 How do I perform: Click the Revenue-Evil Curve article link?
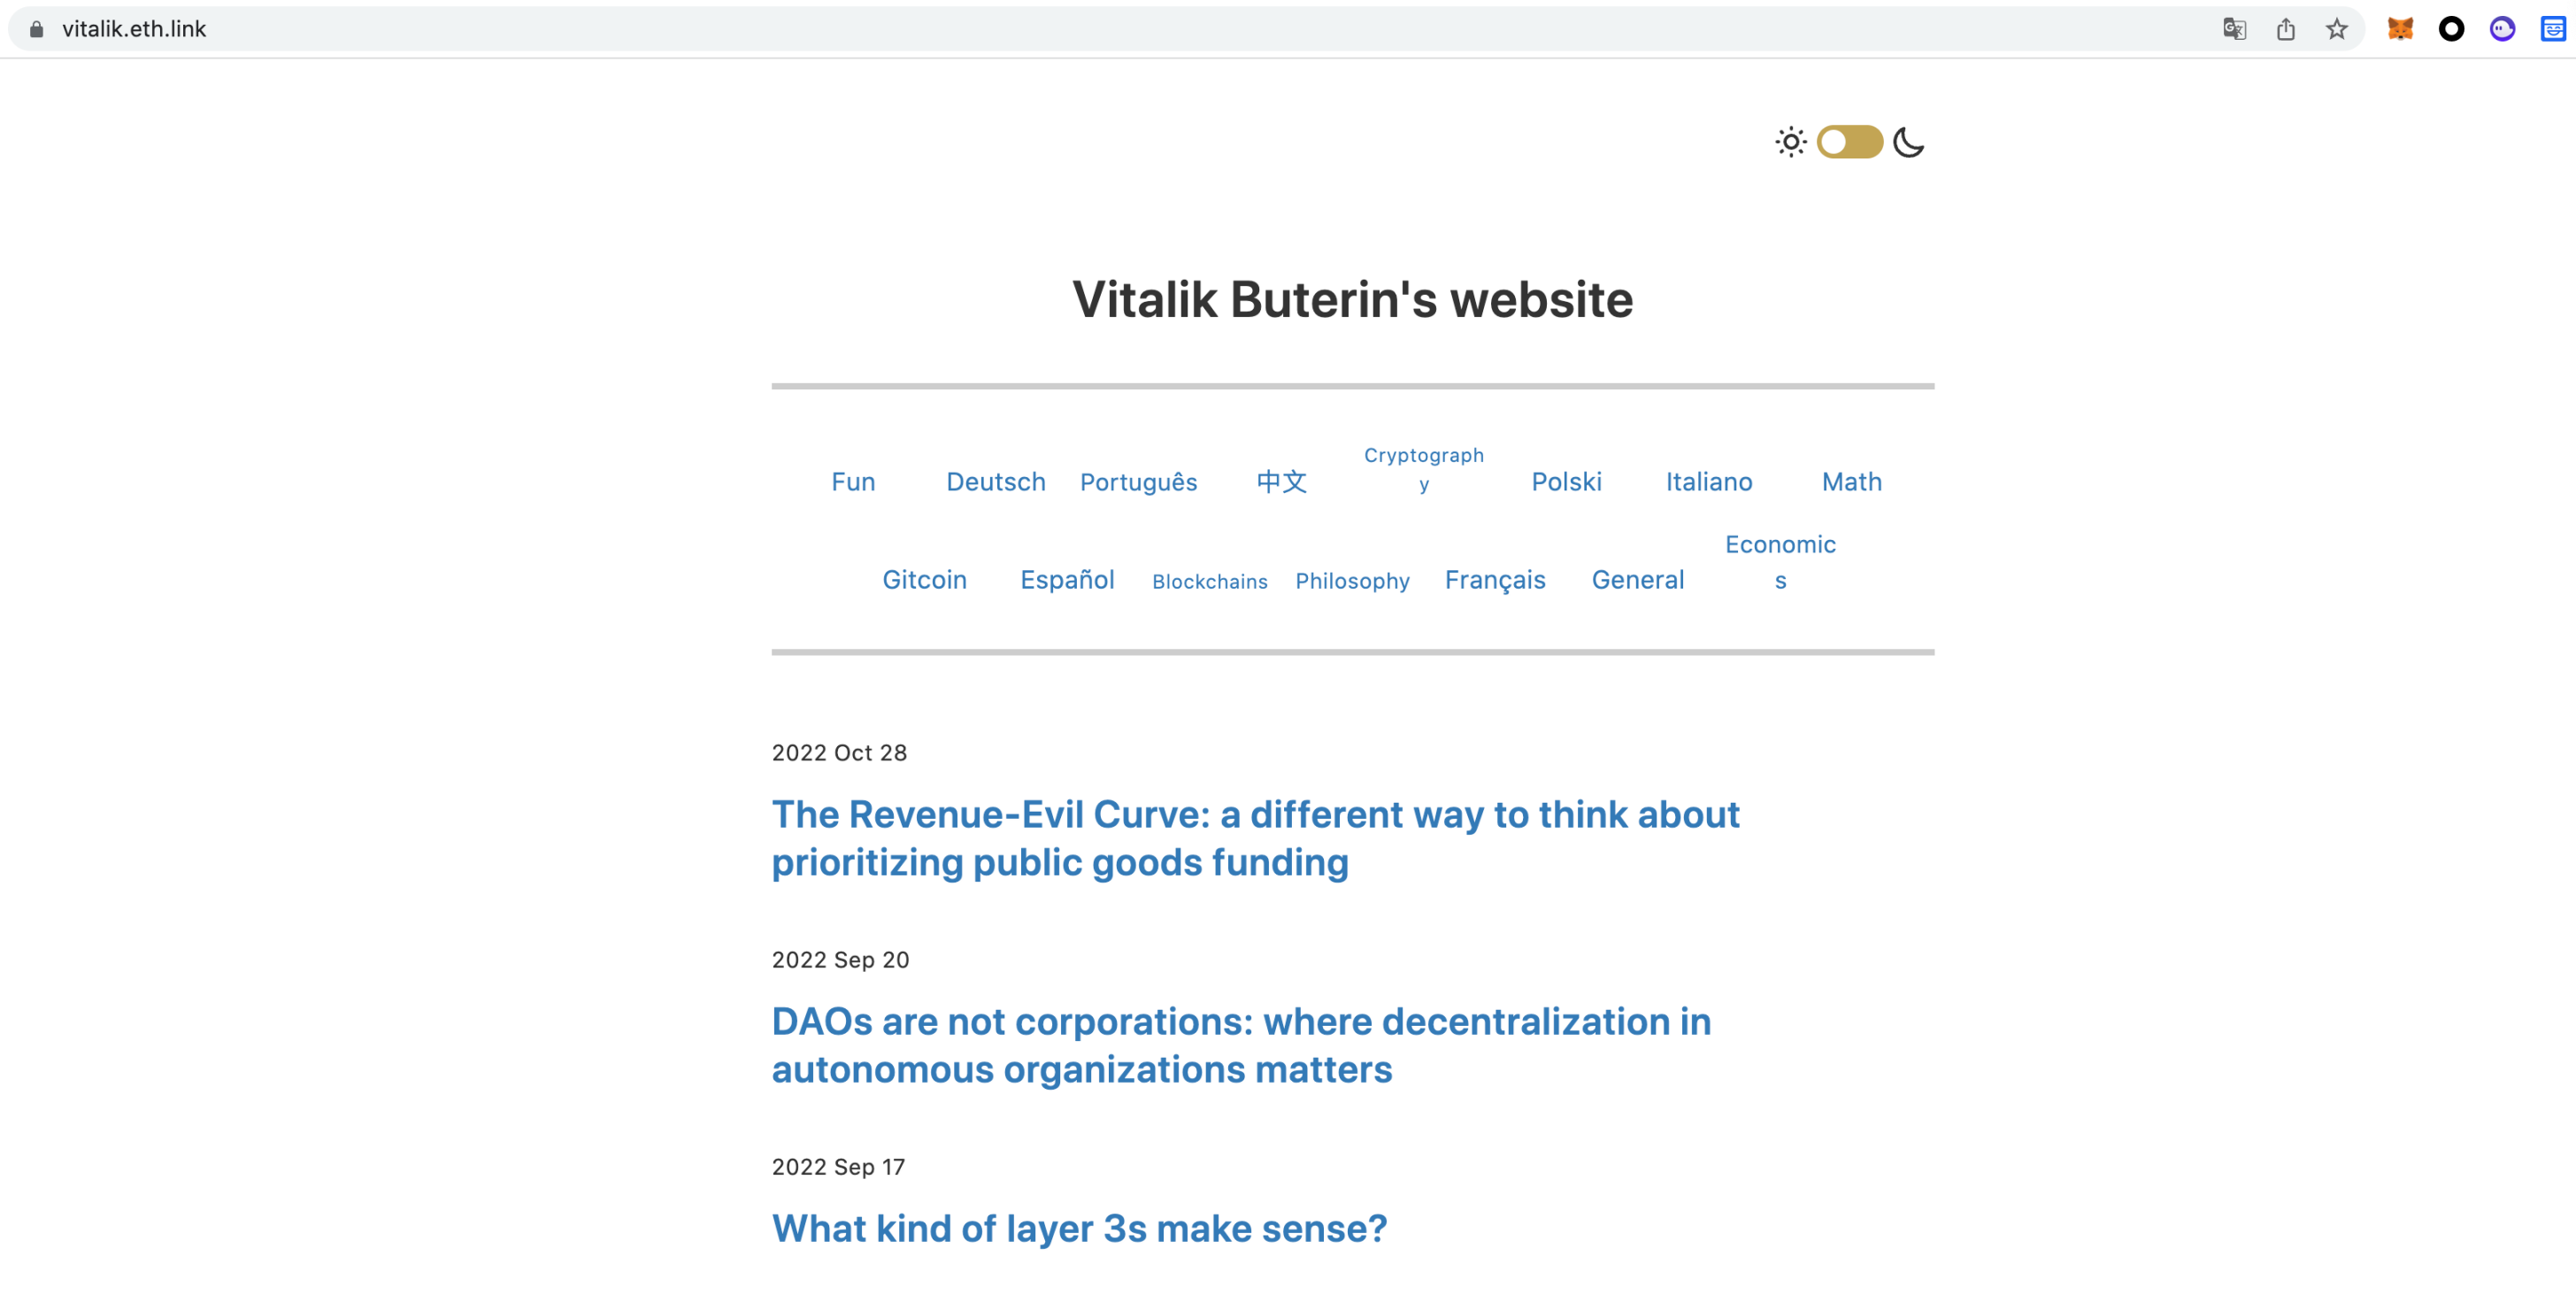(1256, 839)
